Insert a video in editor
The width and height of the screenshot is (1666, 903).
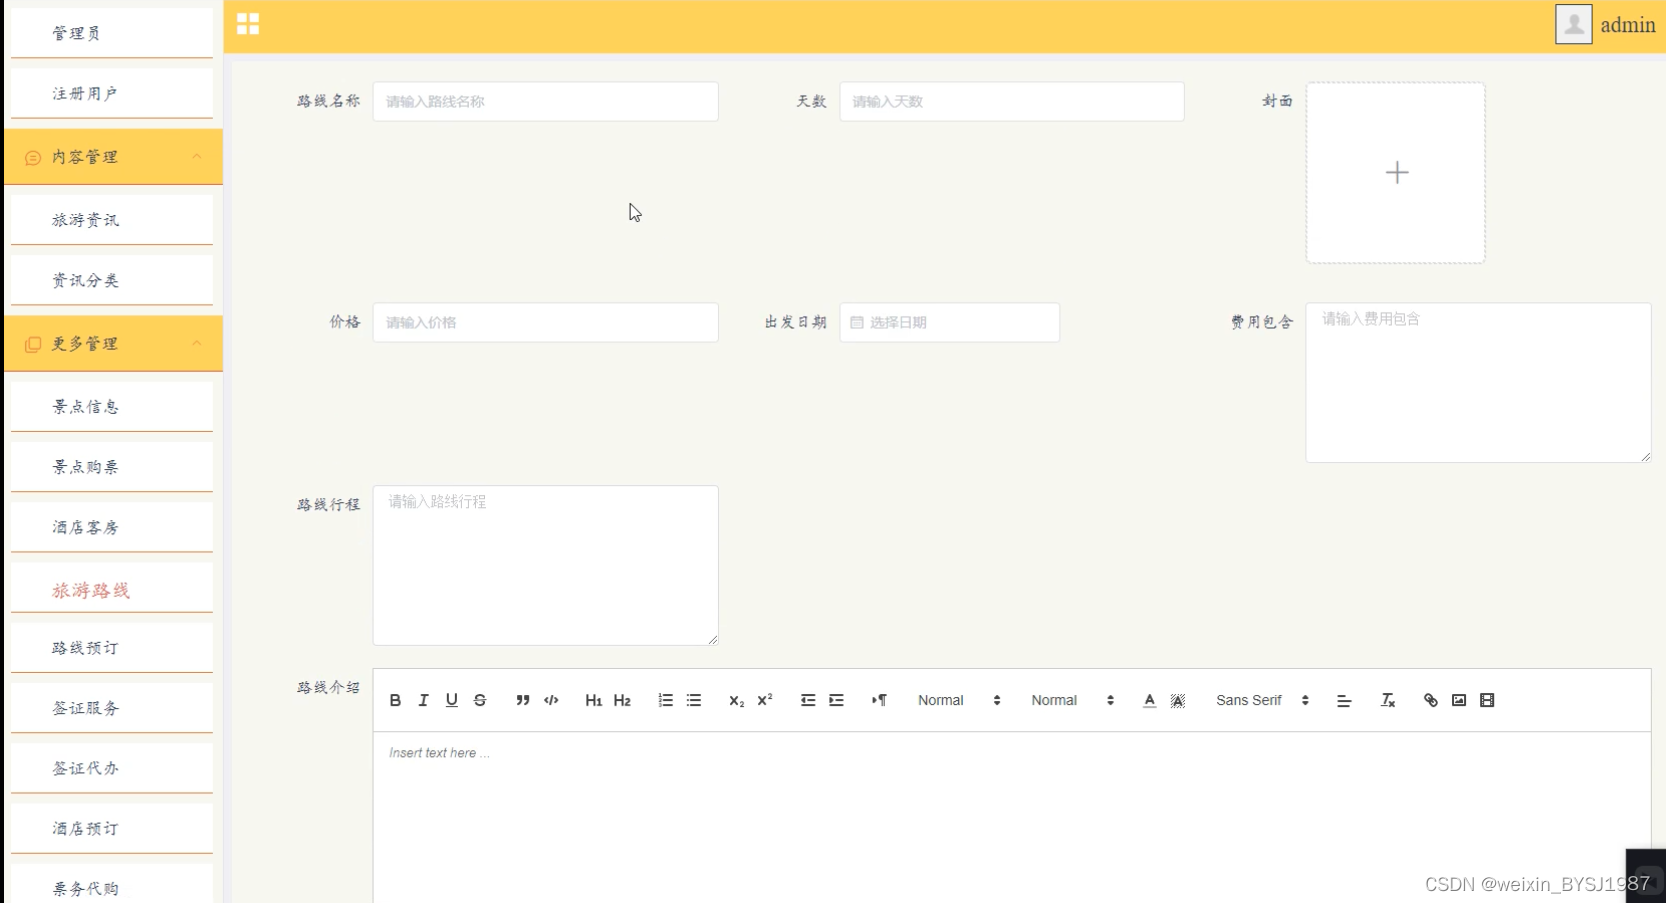pos(1487,700)
